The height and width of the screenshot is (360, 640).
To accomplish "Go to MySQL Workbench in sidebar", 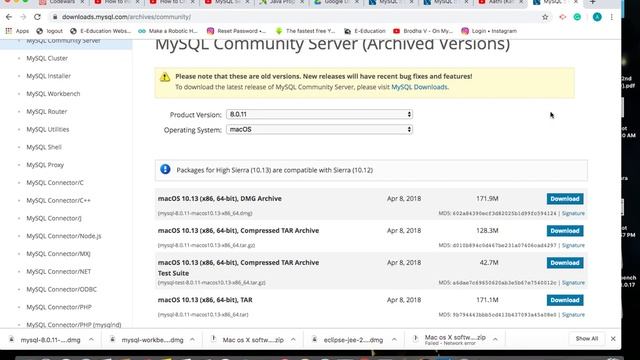I will [53, 94].
